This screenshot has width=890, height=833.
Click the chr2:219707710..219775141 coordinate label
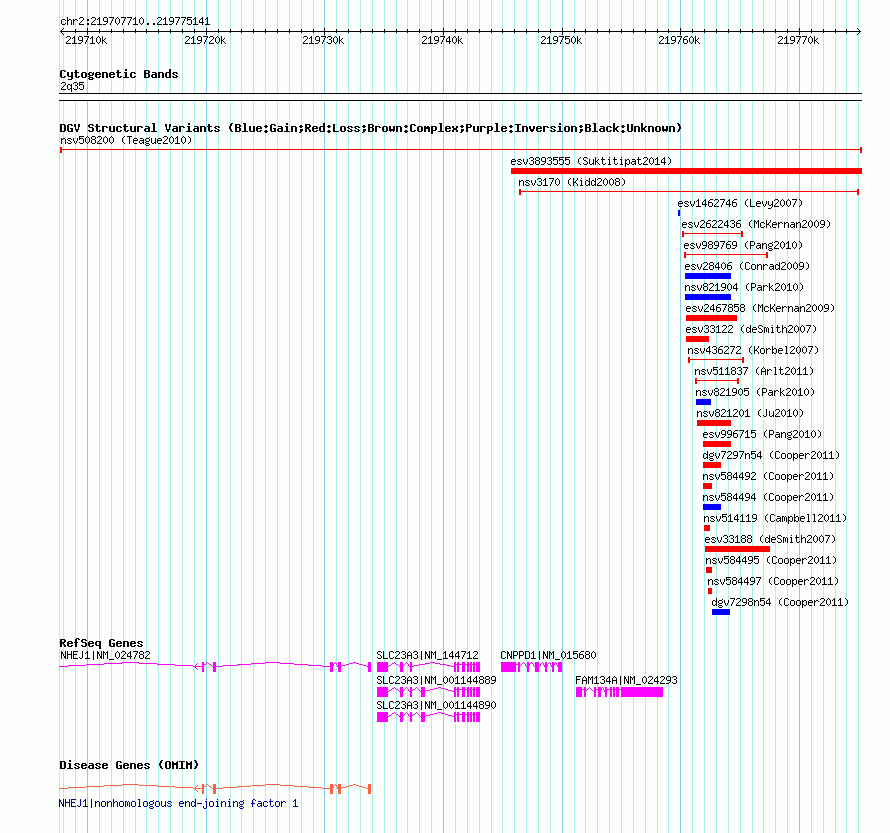click(x=135, y=22)
